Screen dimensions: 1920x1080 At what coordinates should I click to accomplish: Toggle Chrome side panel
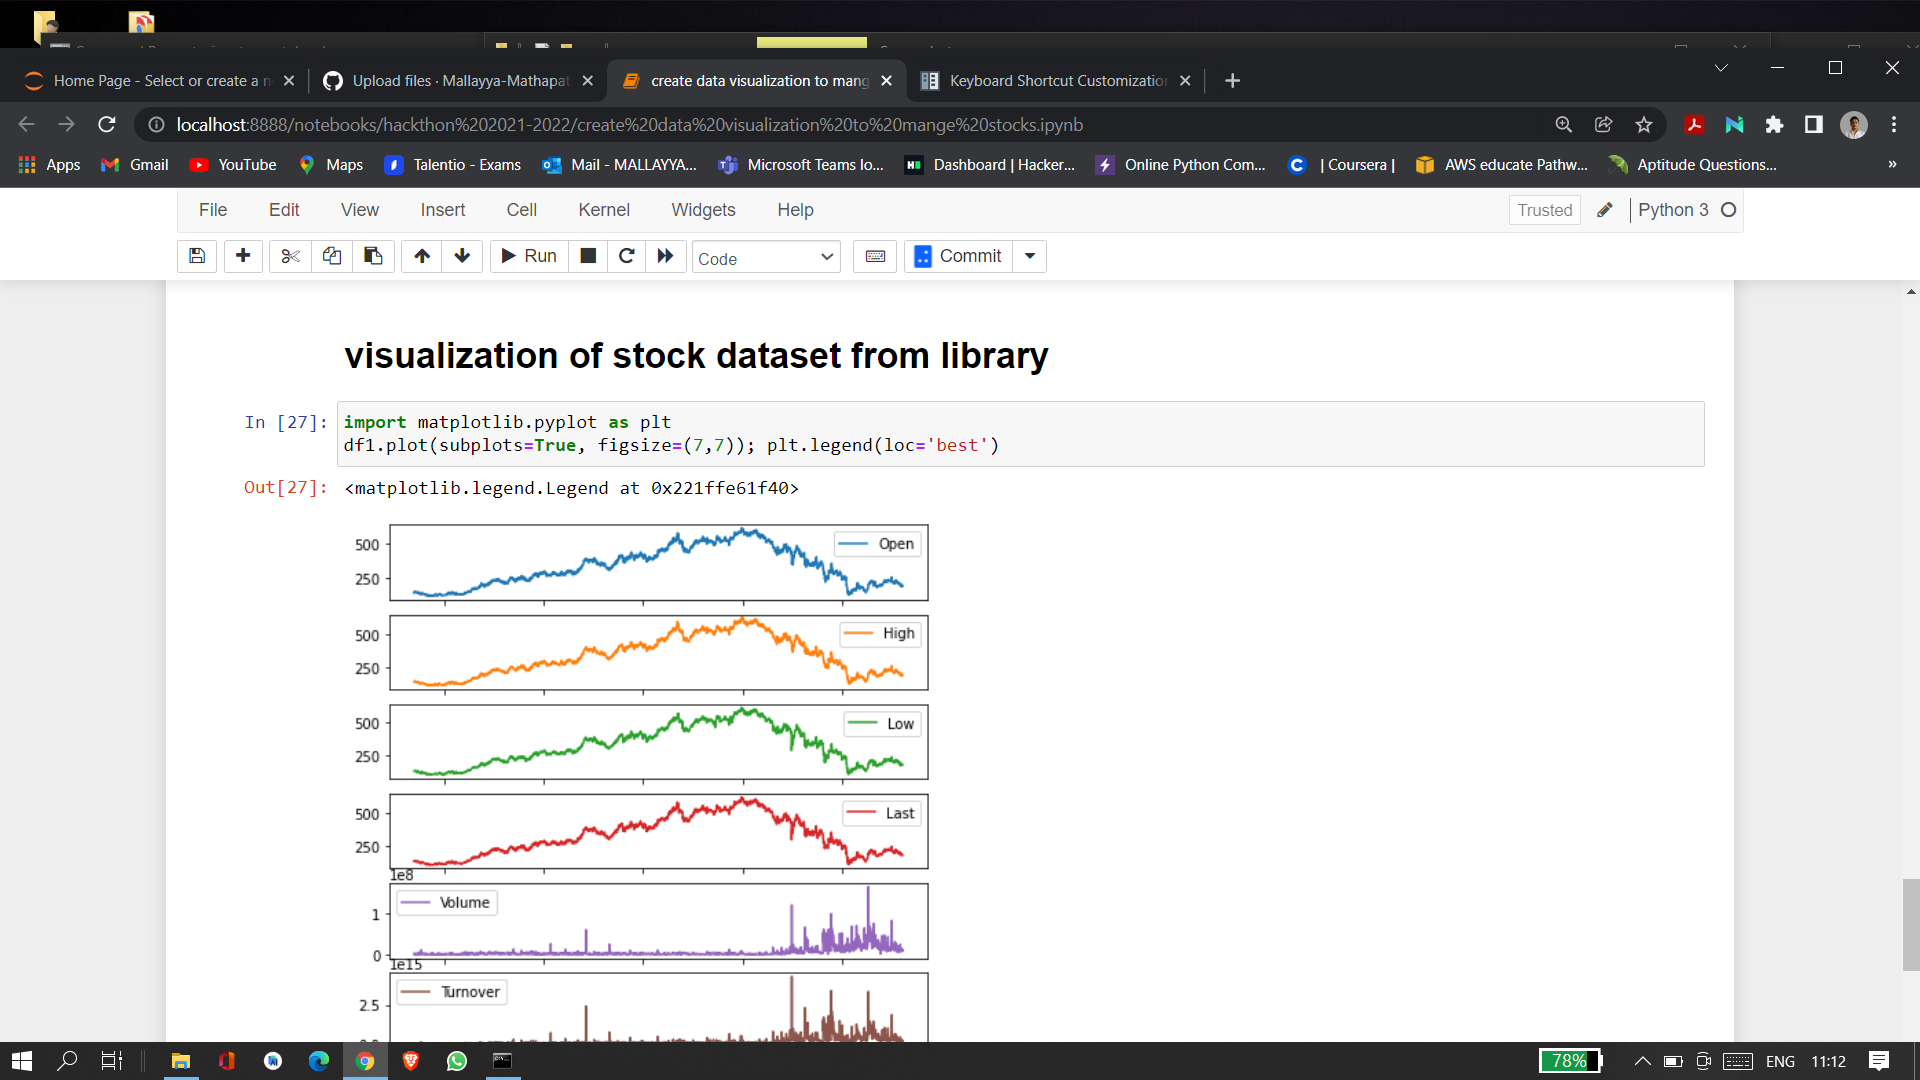(x=1814, y=125)
